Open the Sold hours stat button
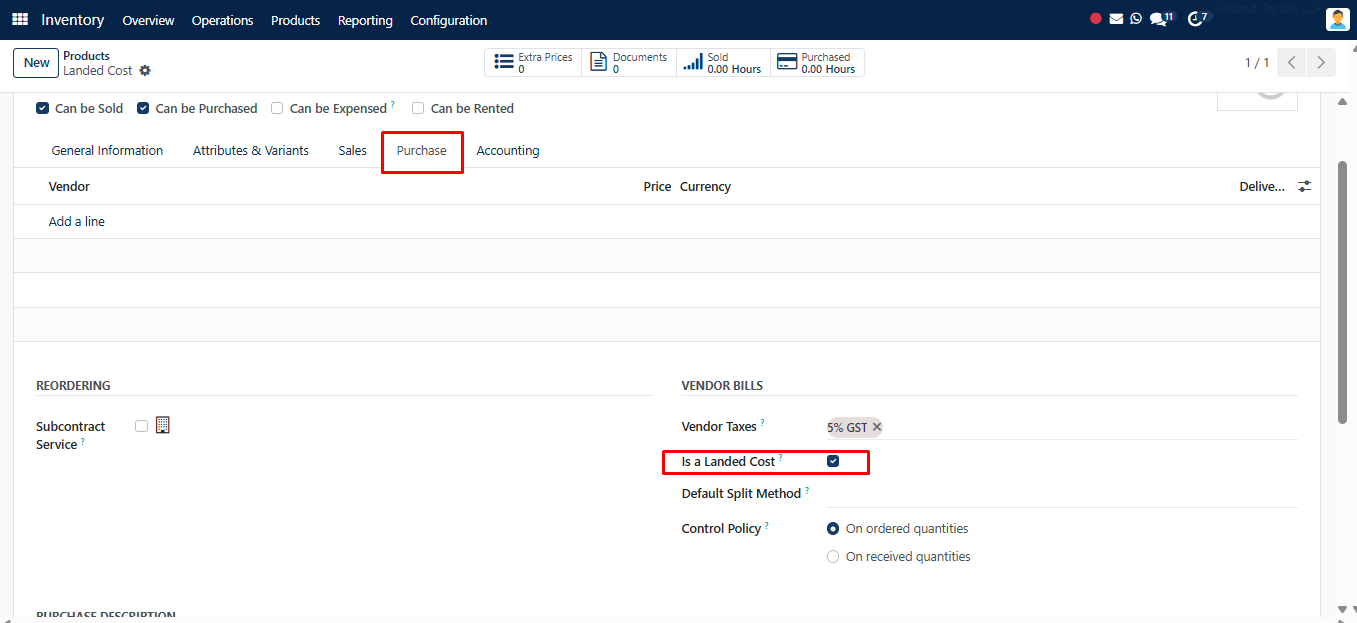1357x623 pixels. tap(723, 63)
